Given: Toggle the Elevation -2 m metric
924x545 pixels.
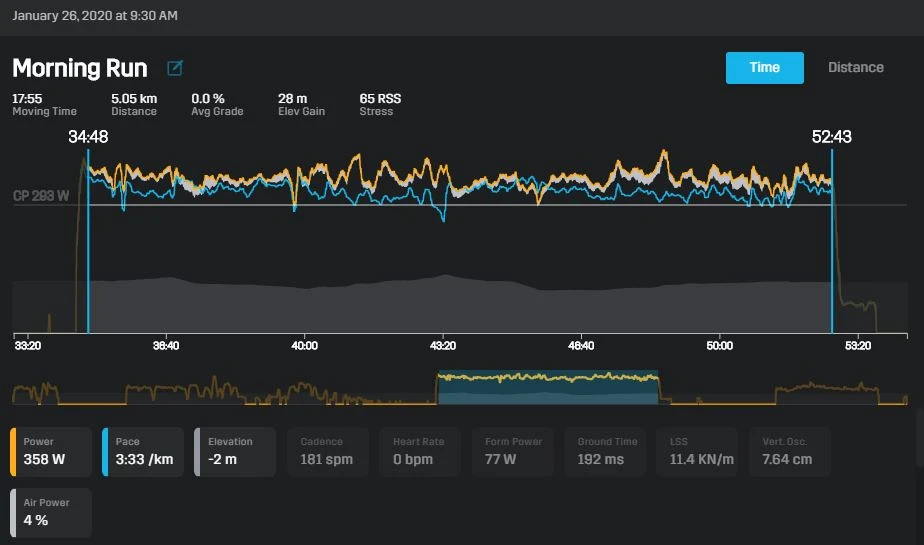Looking at the screenshot, I should click(235, 452).
